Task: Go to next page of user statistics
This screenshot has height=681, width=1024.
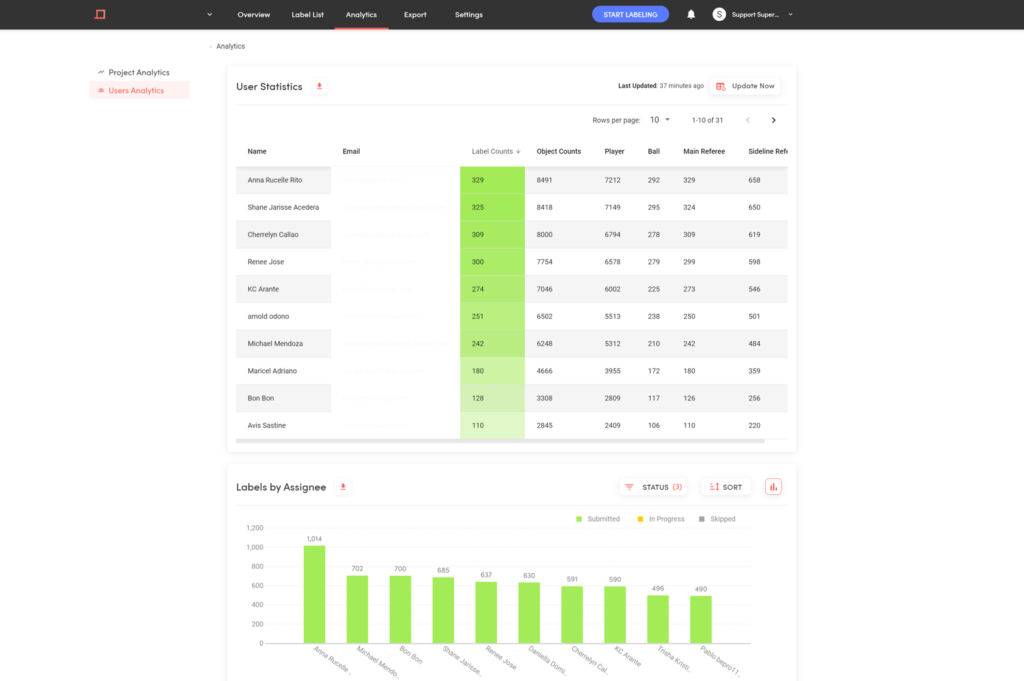Action: pos(774,120)
